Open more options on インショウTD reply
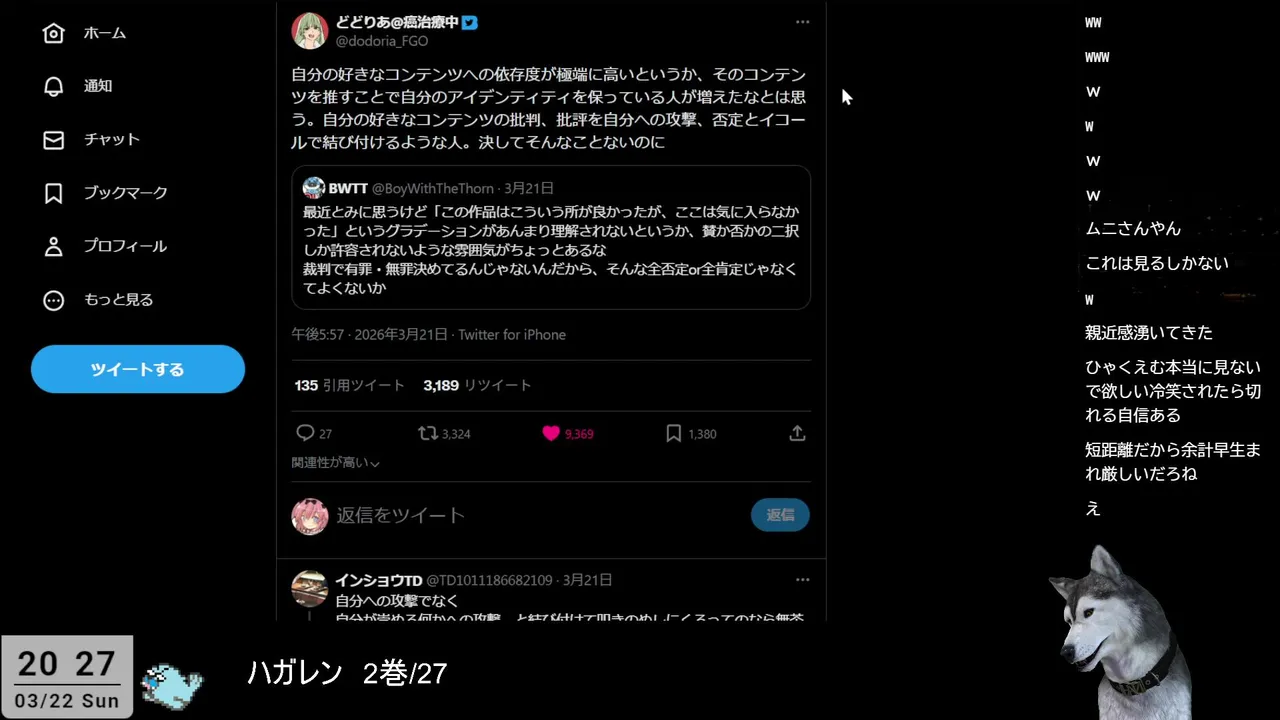Screen dimensions: 1280x720 tap(802, 580)
